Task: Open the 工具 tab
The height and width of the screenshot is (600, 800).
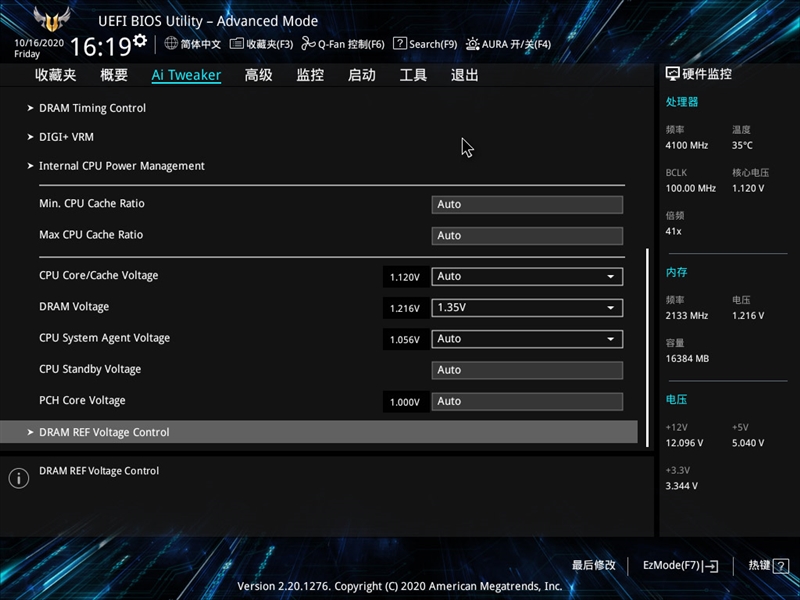Action: pyautogui.click(x=413, y=75)
